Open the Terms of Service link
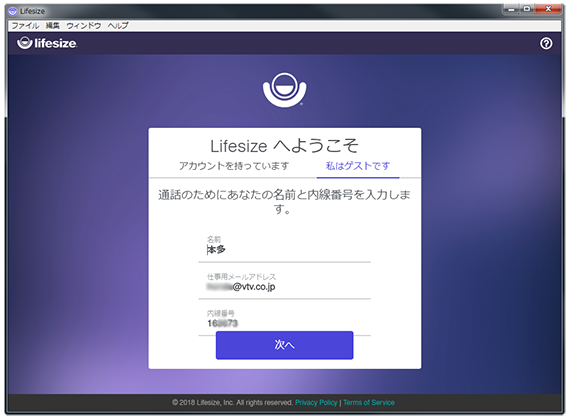The height and width of the screenshot is (417, 567). click(x=369, y=403)
